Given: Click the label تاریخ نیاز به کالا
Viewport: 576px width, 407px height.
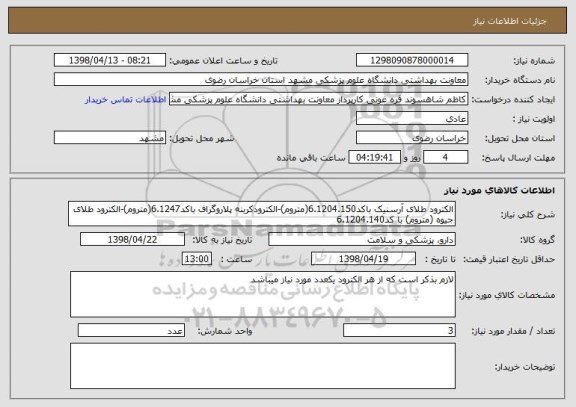Looking at the screenshot, I should pos(222,240).
